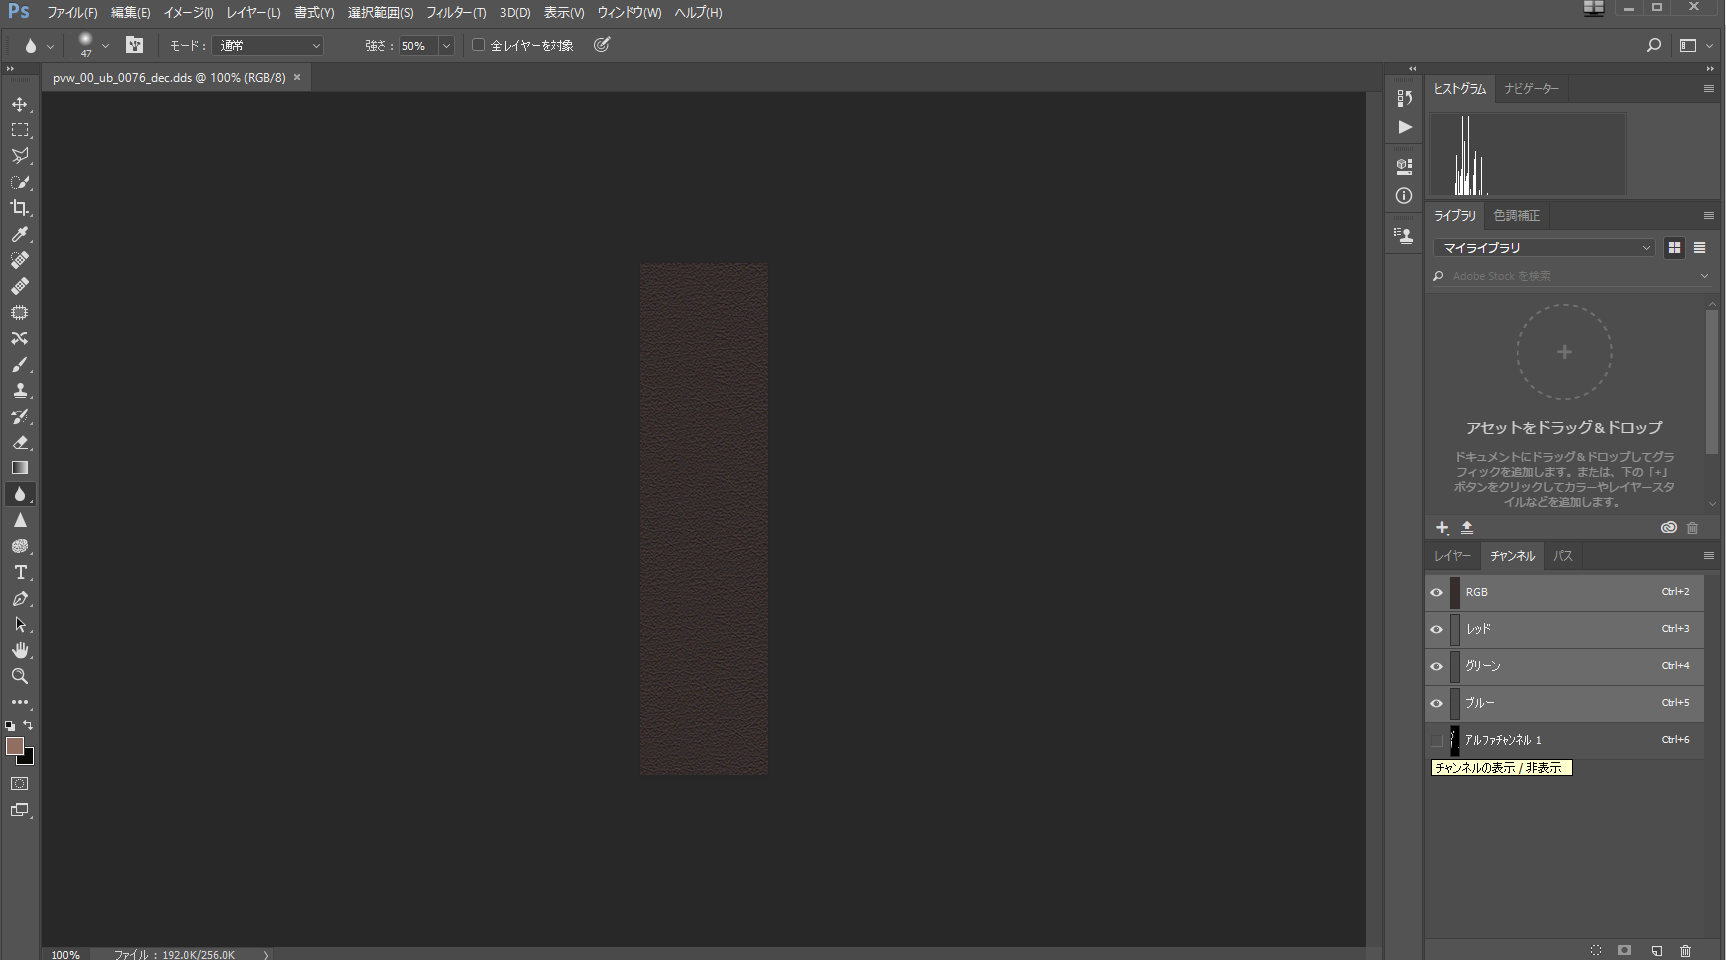Enable the 全レイヤーを対象 checkbox
The image size is (1726, 960).
(479, 45)
